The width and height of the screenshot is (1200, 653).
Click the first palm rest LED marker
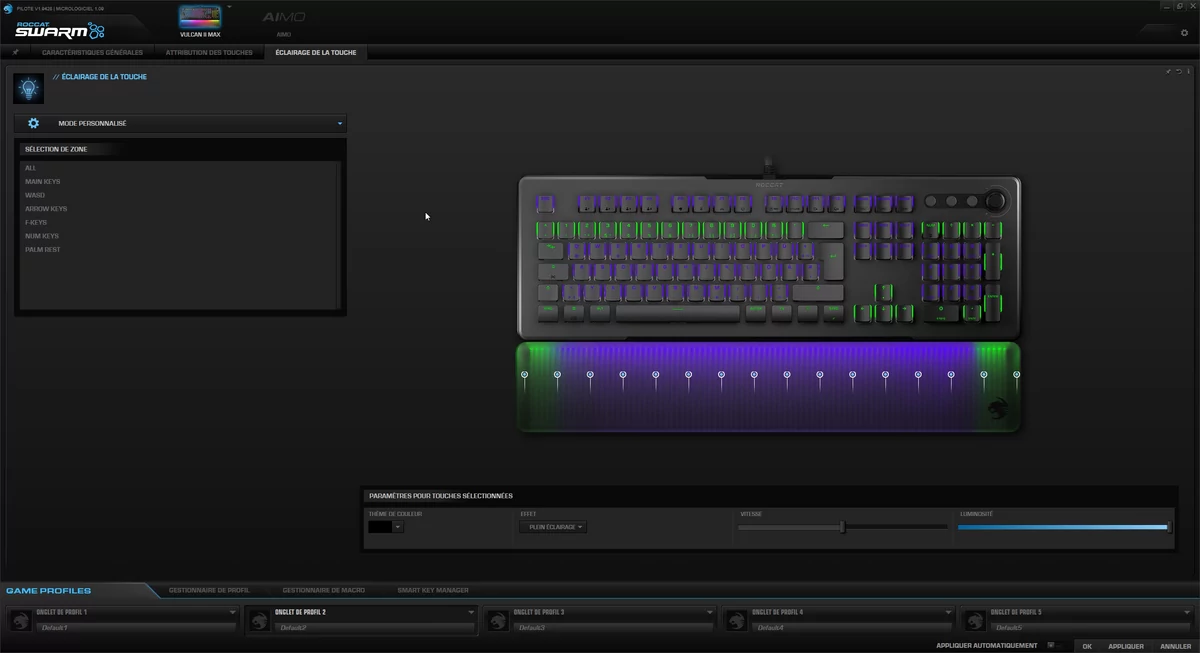(x=524, y=375)
